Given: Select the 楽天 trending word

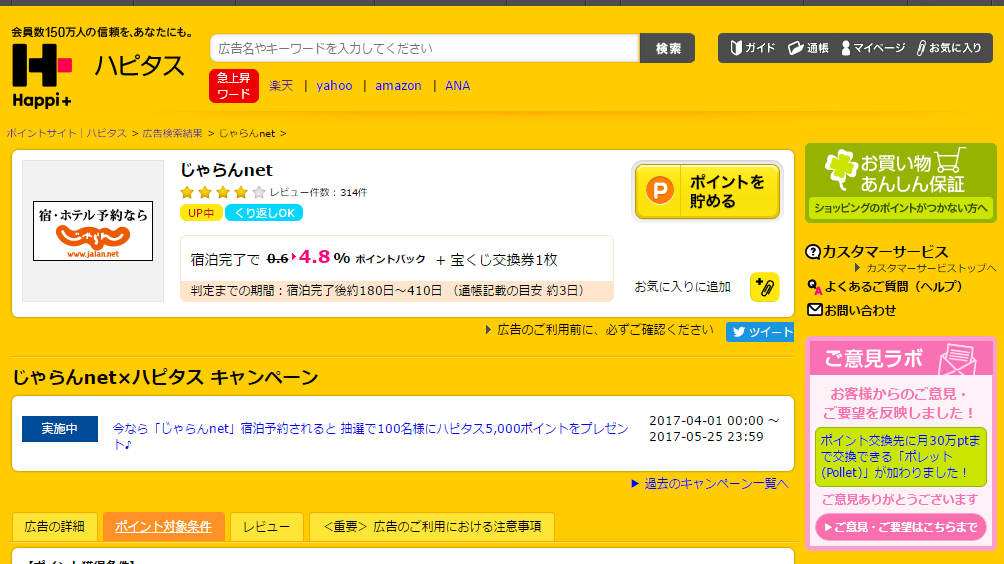Looking at the screenshot, I should tap(281, 86).
